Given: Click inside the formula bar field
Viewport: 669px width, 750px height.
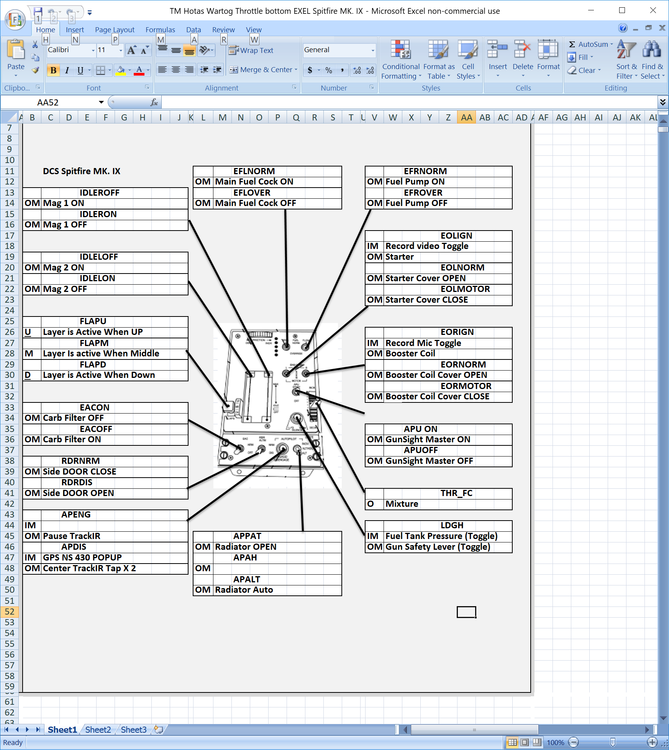Looking at the screenshot, I should tap(409, 102).
